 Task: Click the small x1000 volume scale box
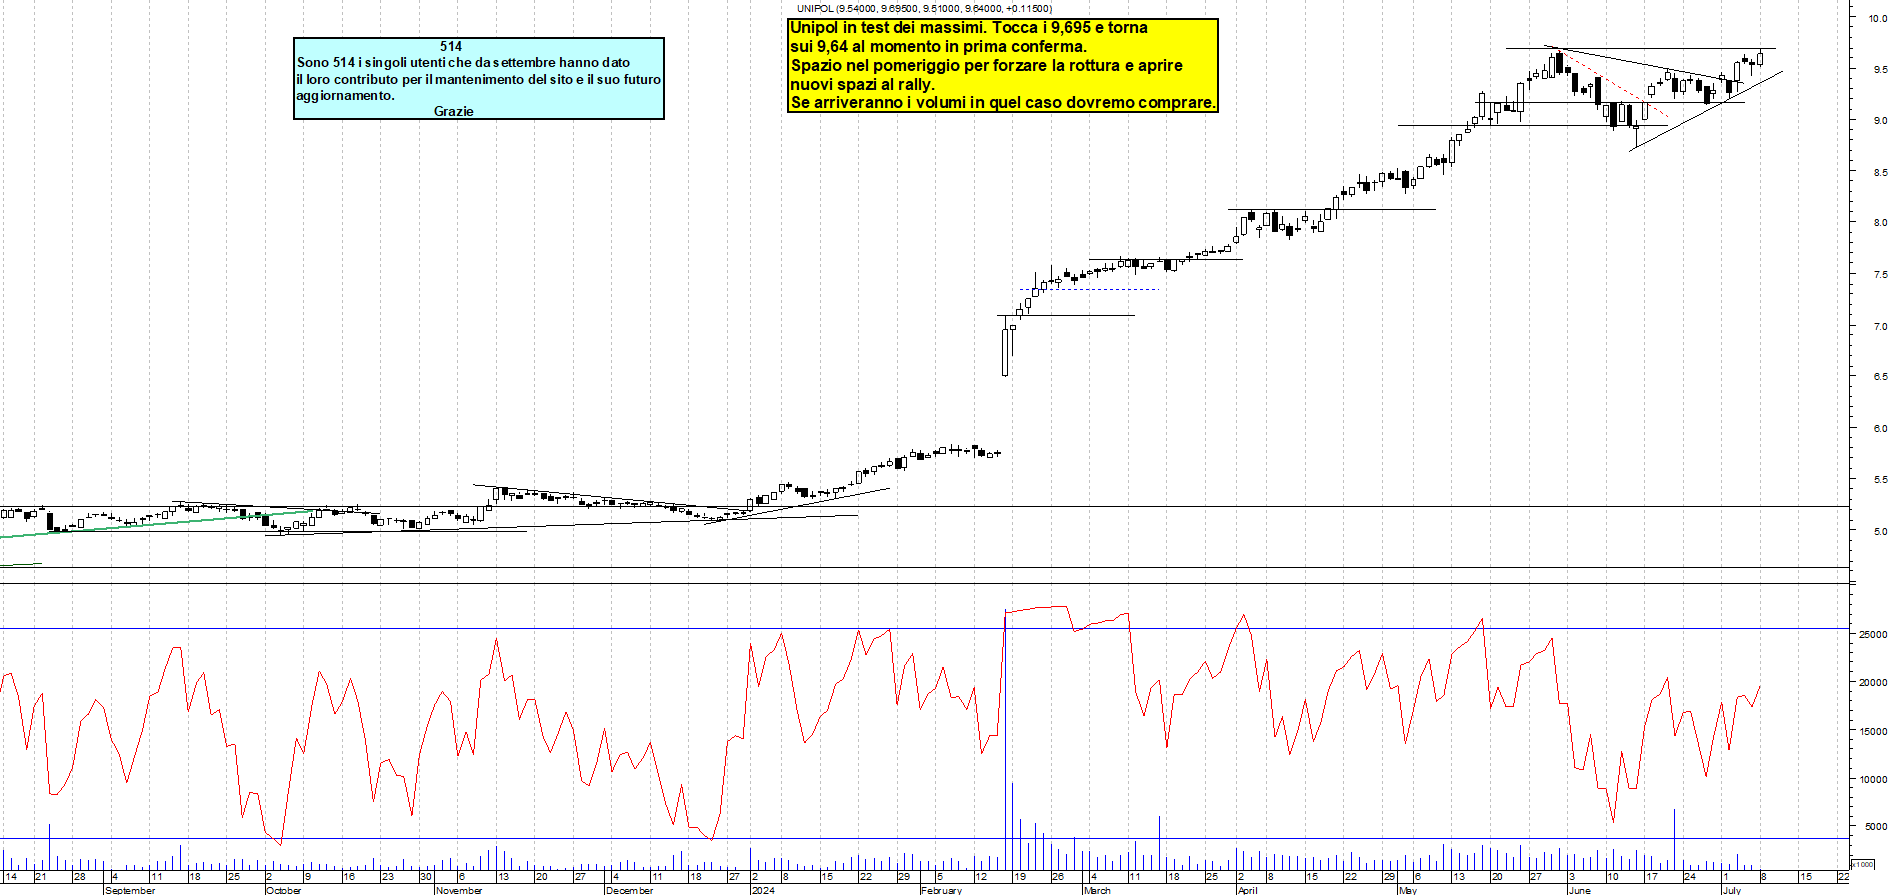(x=1863, y=864)
